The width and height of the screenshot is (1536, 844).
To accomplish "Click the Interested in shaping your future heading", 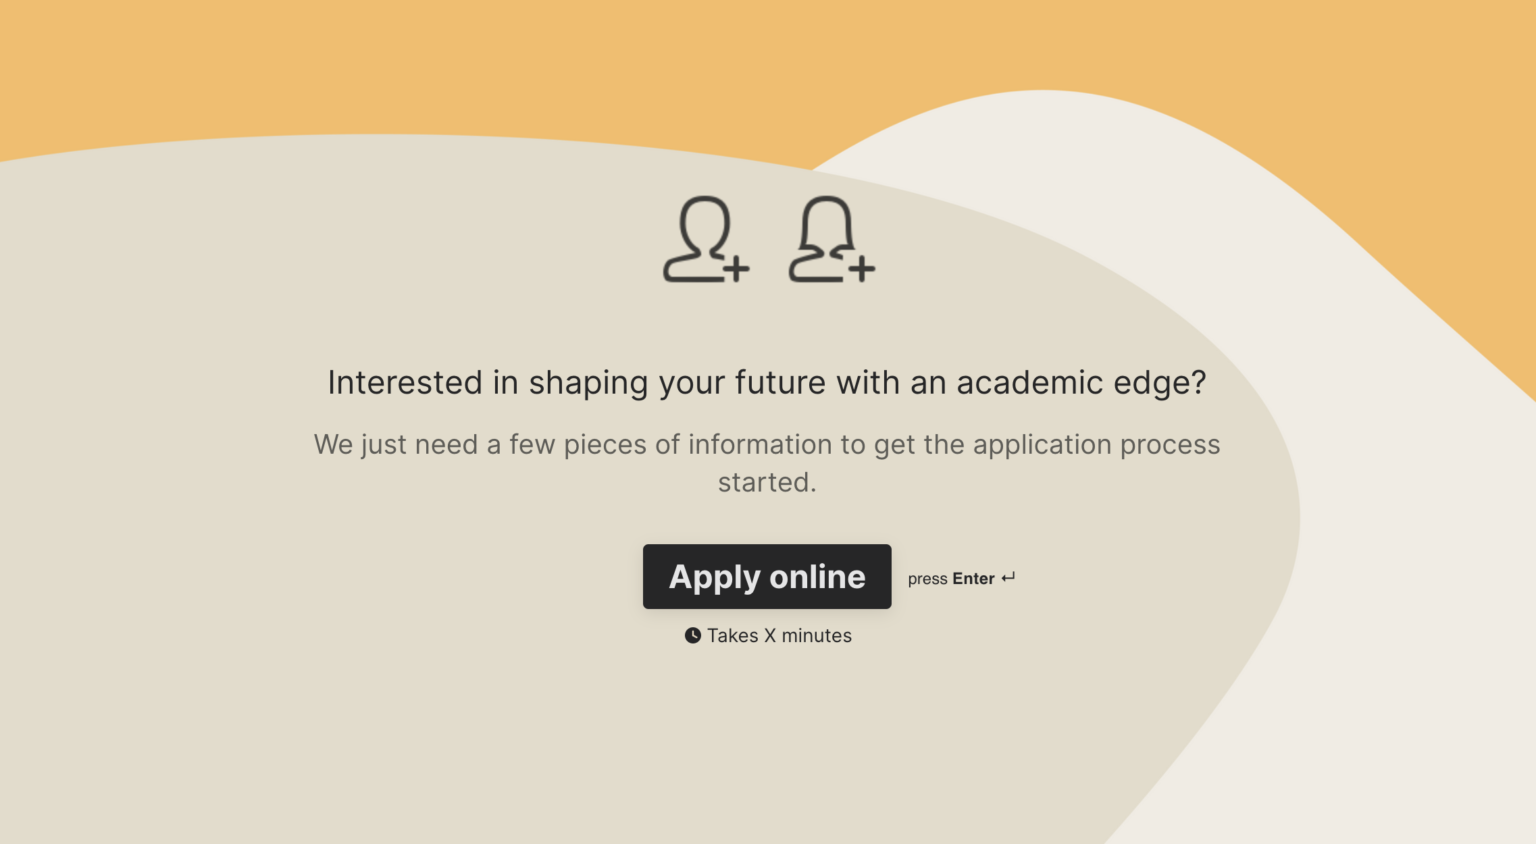I will pyautogui.click(x=767, y=383).
